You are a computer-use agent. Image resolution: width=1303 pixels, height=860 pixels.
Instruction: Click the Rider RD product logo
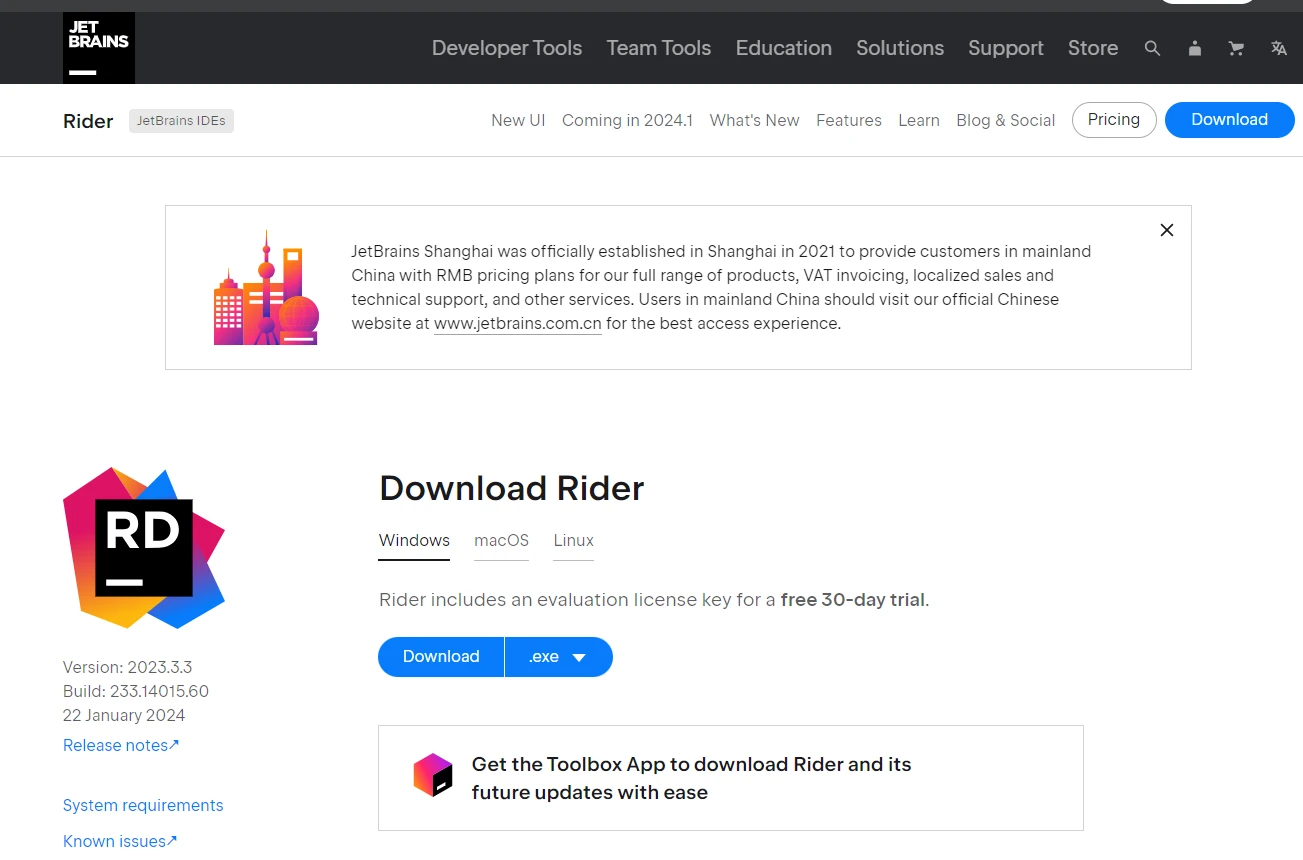point(144,547)
